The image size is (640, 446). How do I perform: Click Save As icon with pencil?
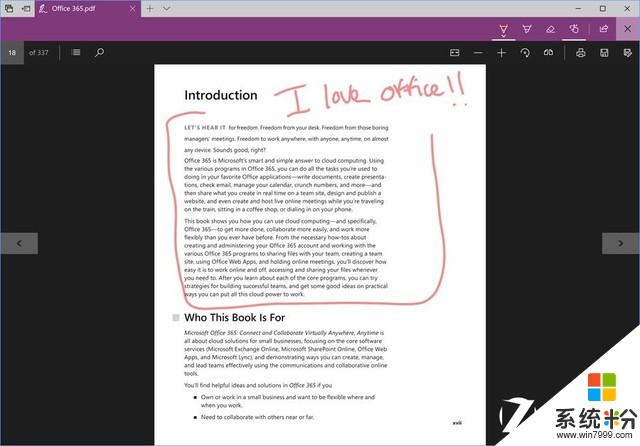click(x=628, y=53)
